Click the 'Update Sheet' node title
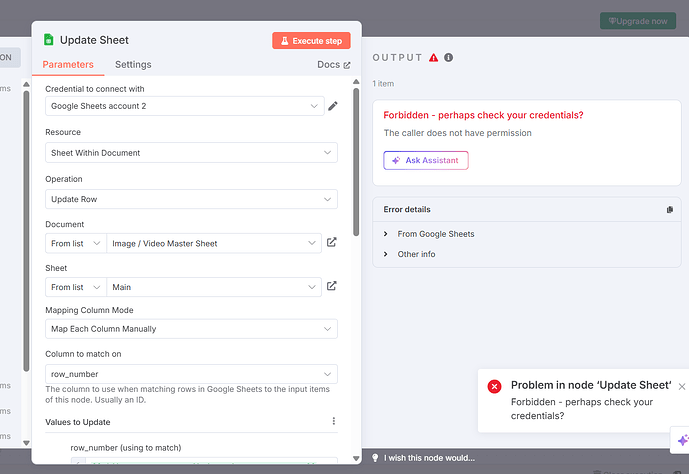 coord(94,40)
